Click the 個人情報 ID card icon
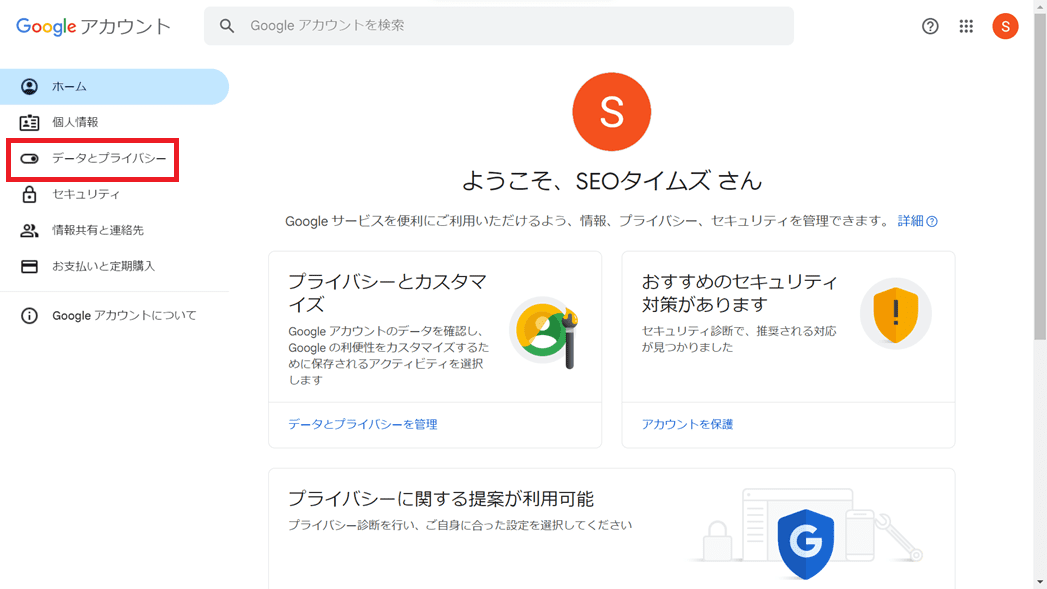 (x=29, y=122)
